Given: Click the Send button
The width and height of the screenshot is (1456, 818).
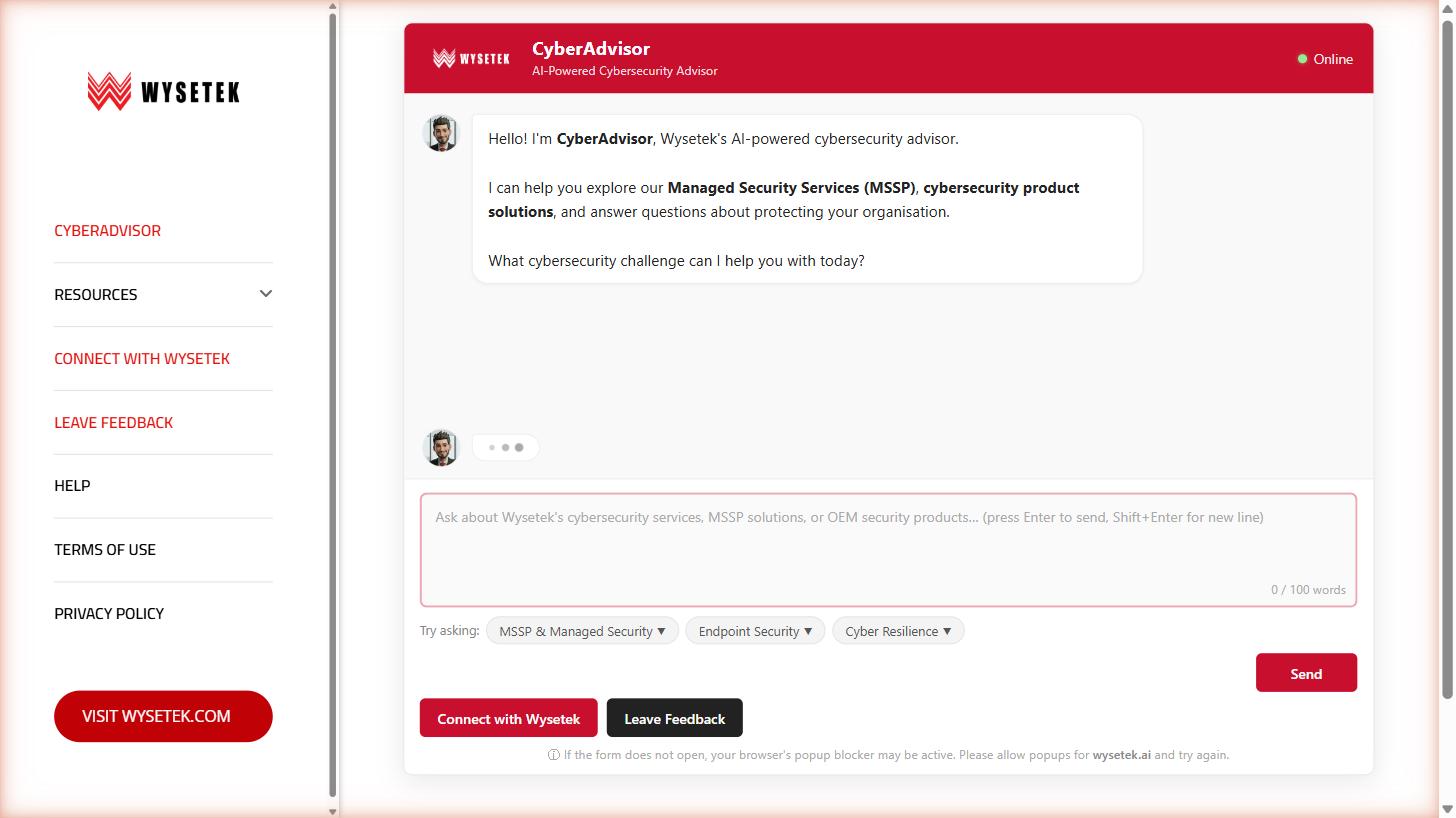Looking at the screenshot, I should coord(1306,672).
